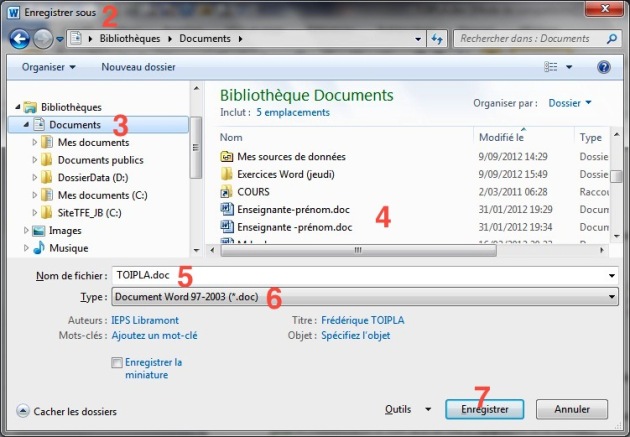Click the Back navigation arrow
Image resolution: width=630 pixels, height=437 pixels.
[x=19, y=39]
